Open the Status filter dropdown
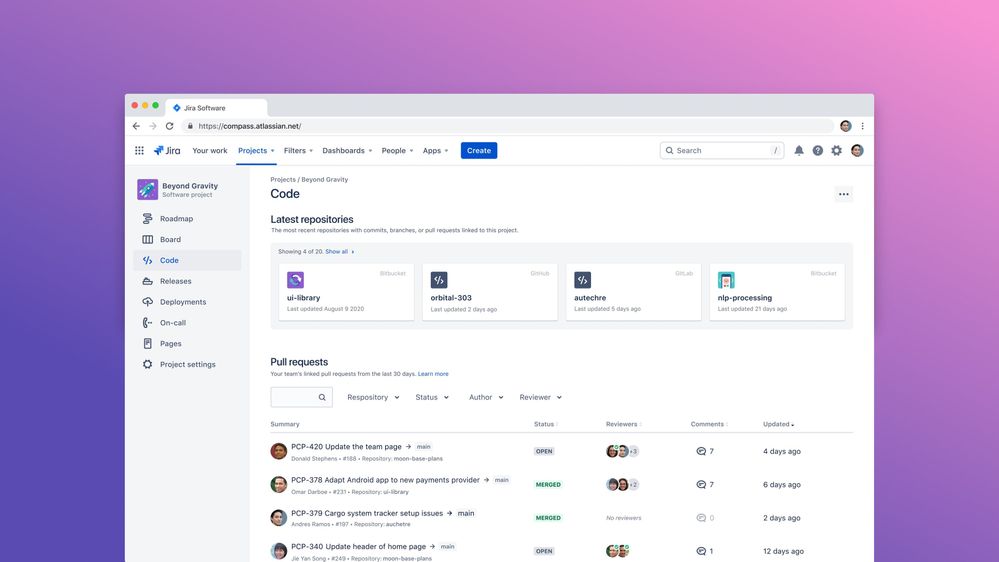 coord(432,397)
